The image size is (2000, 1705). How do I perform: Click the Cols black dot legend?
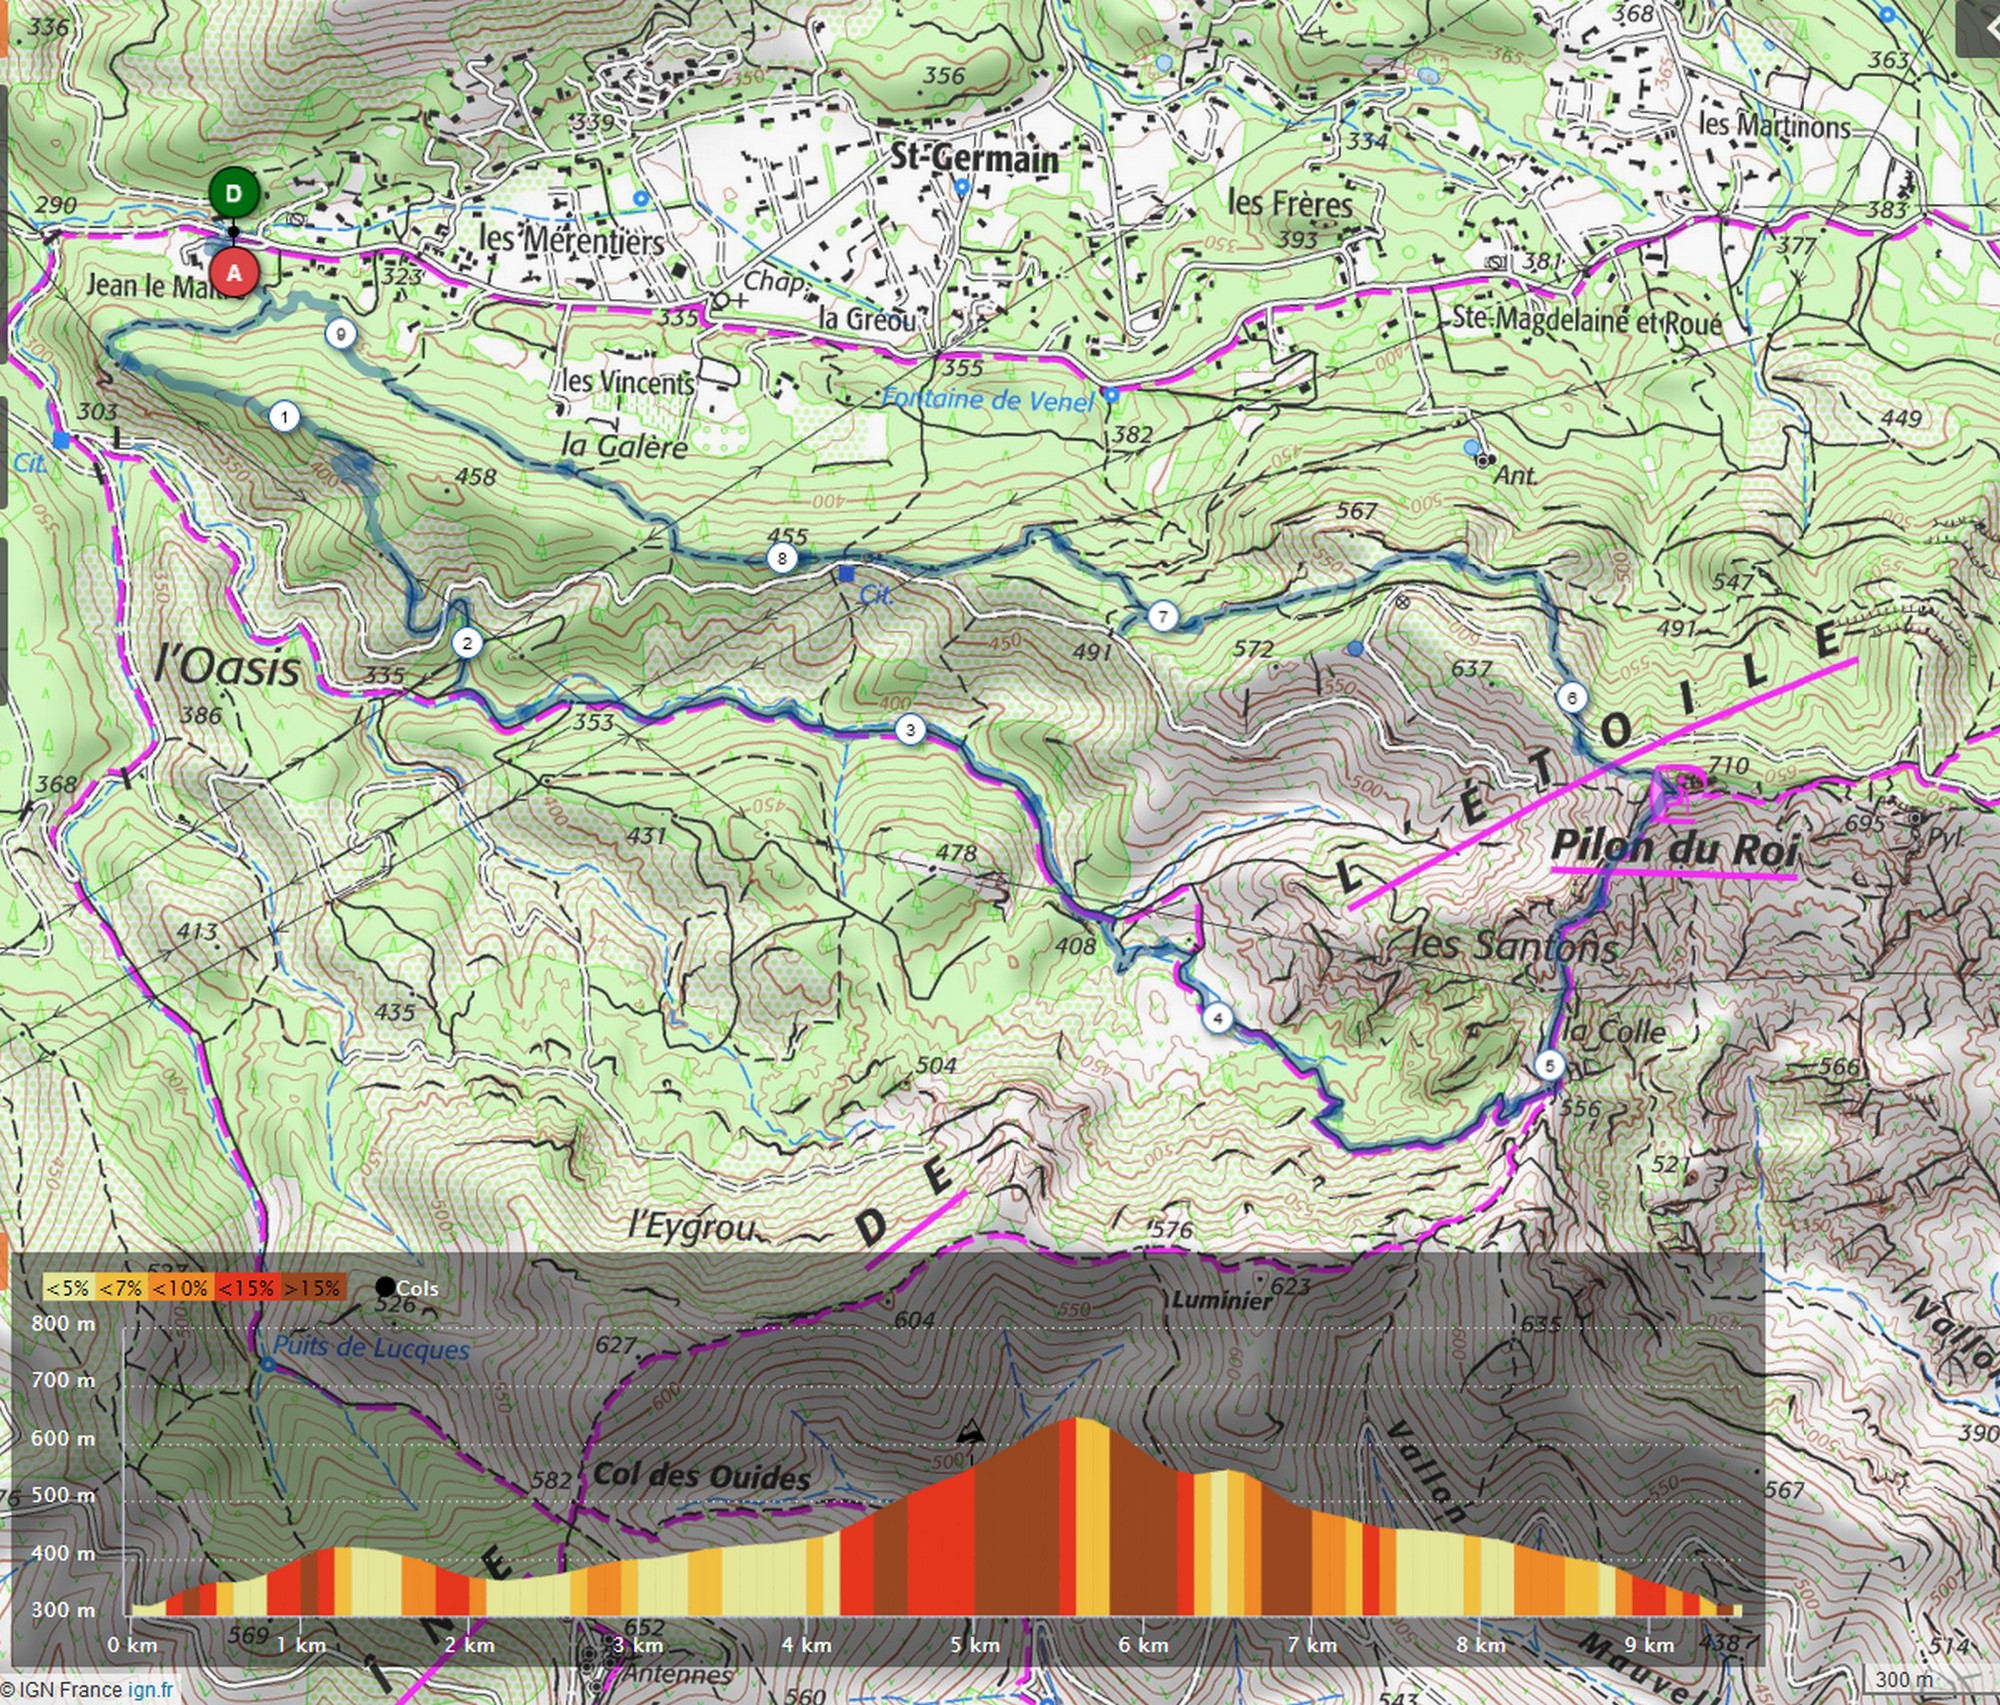tap(385, 1288)
